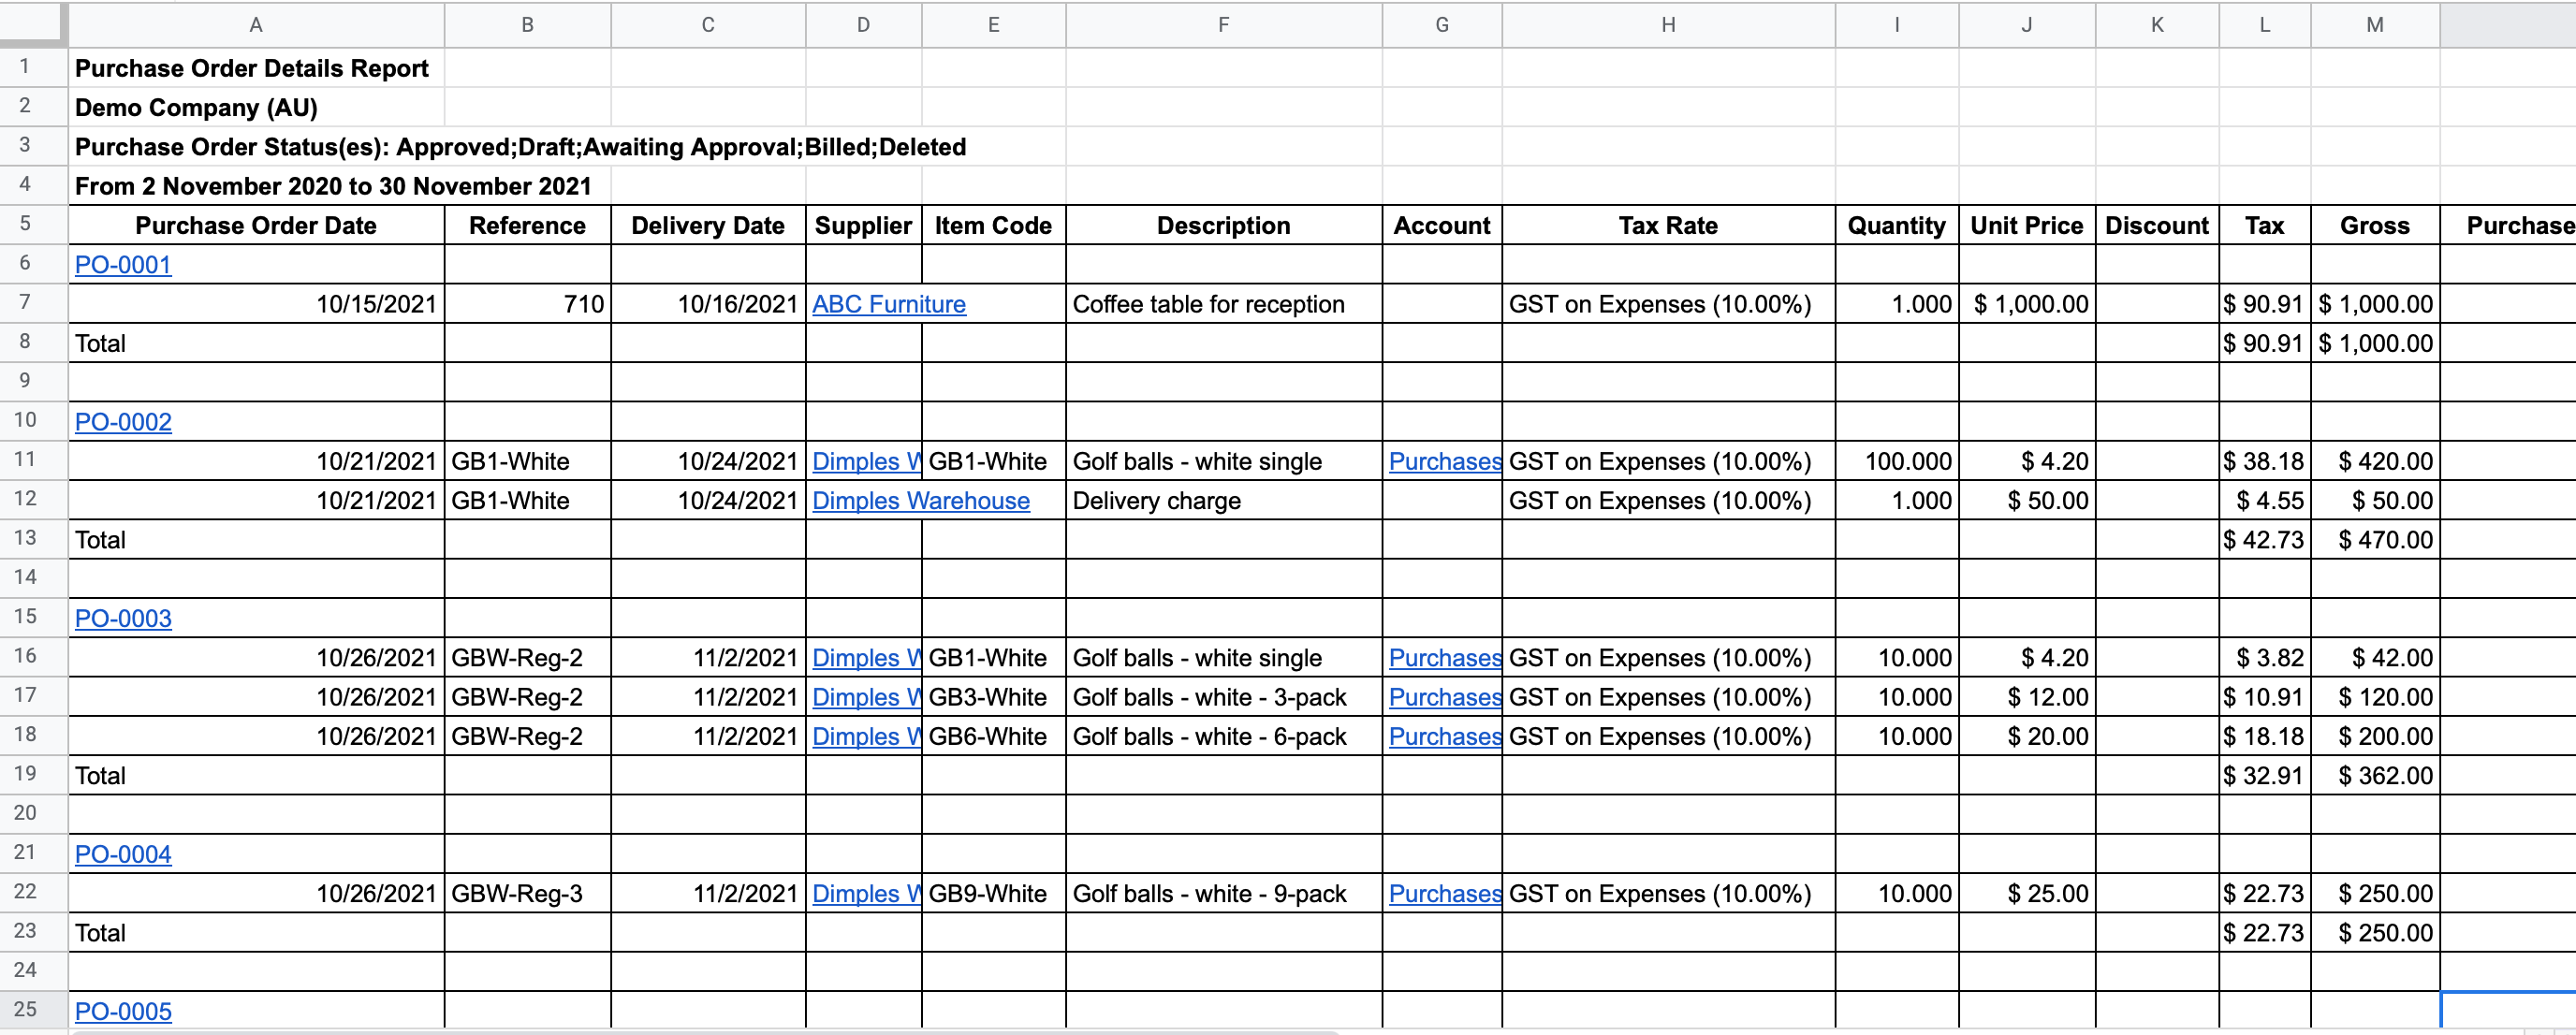Select column H header

click(1668, 25)
